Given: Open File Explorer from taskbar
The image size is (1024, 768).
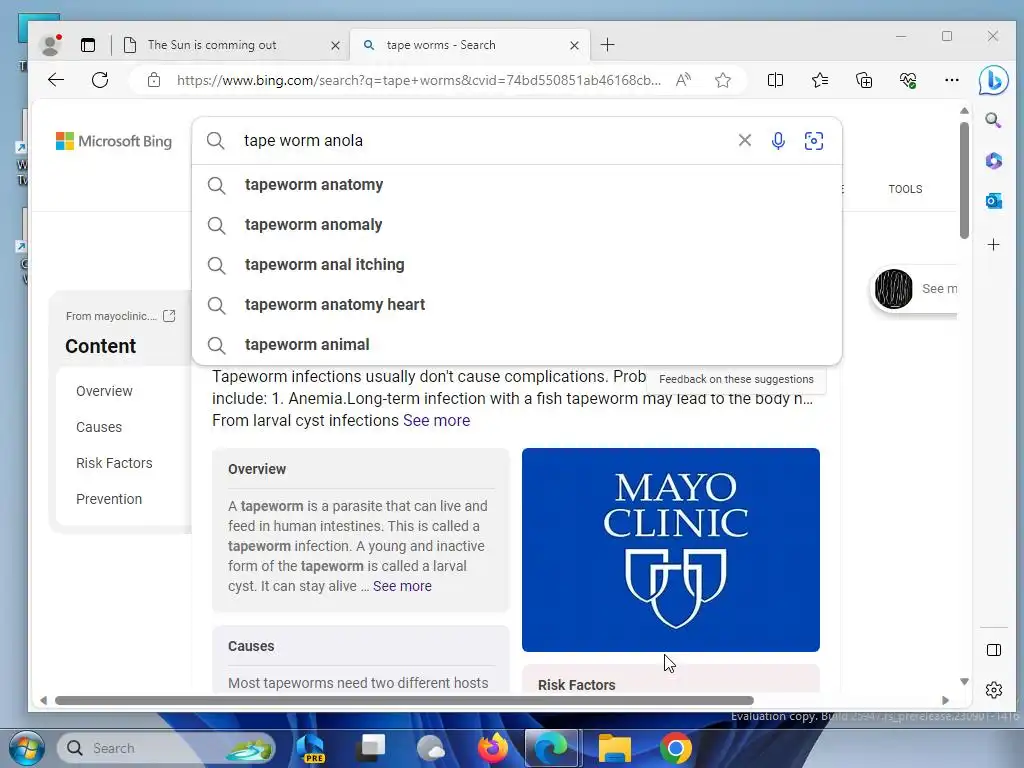Looking at the screenshot, I should tap(614, 748).
